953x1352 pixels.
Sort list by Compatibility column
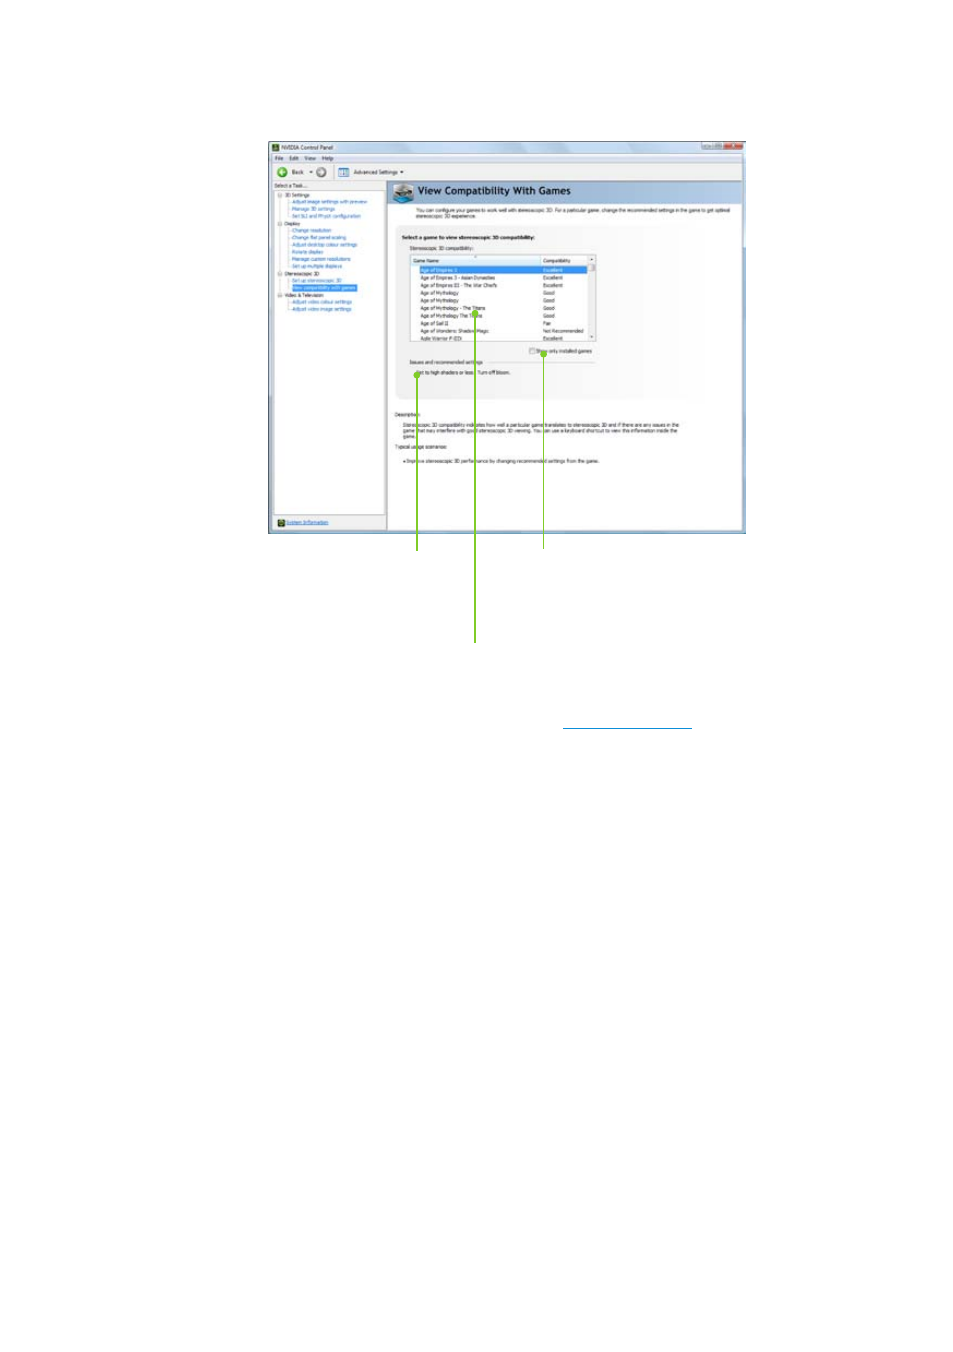(x=564, y=260)
